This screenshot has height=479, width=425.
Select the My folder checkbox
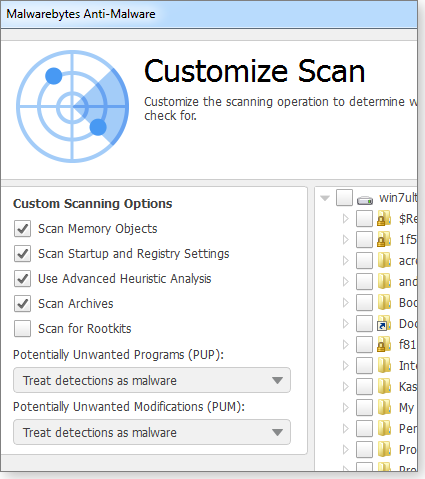364,408
